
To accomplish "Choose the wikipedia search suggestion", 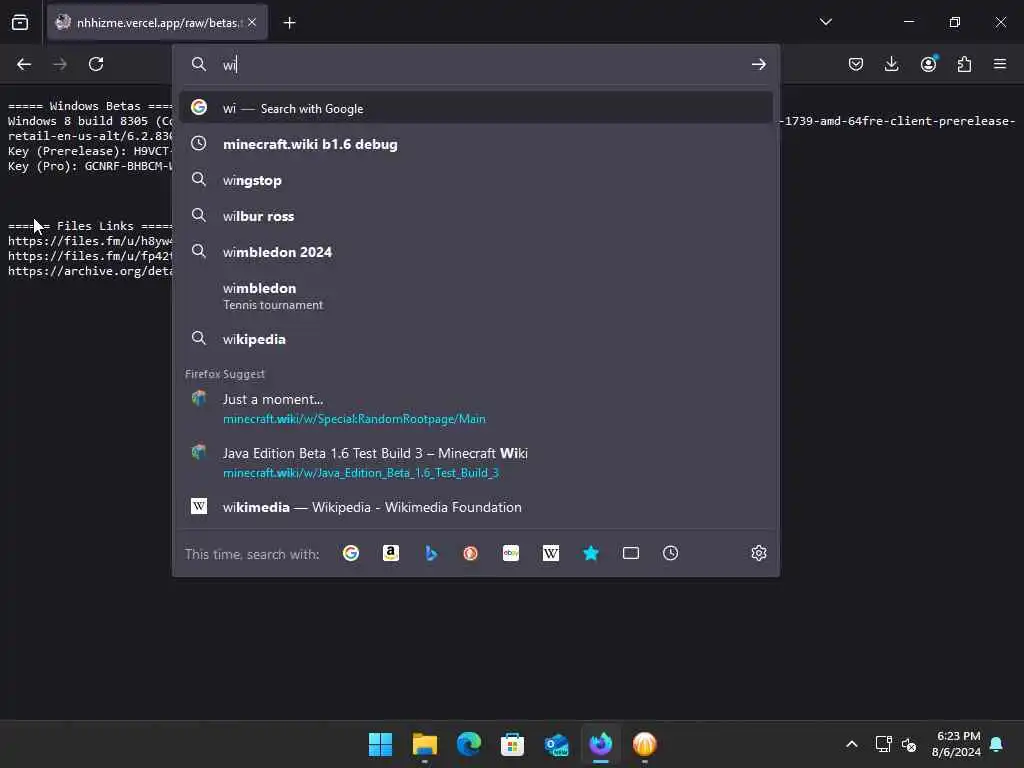I will point(476,339).
